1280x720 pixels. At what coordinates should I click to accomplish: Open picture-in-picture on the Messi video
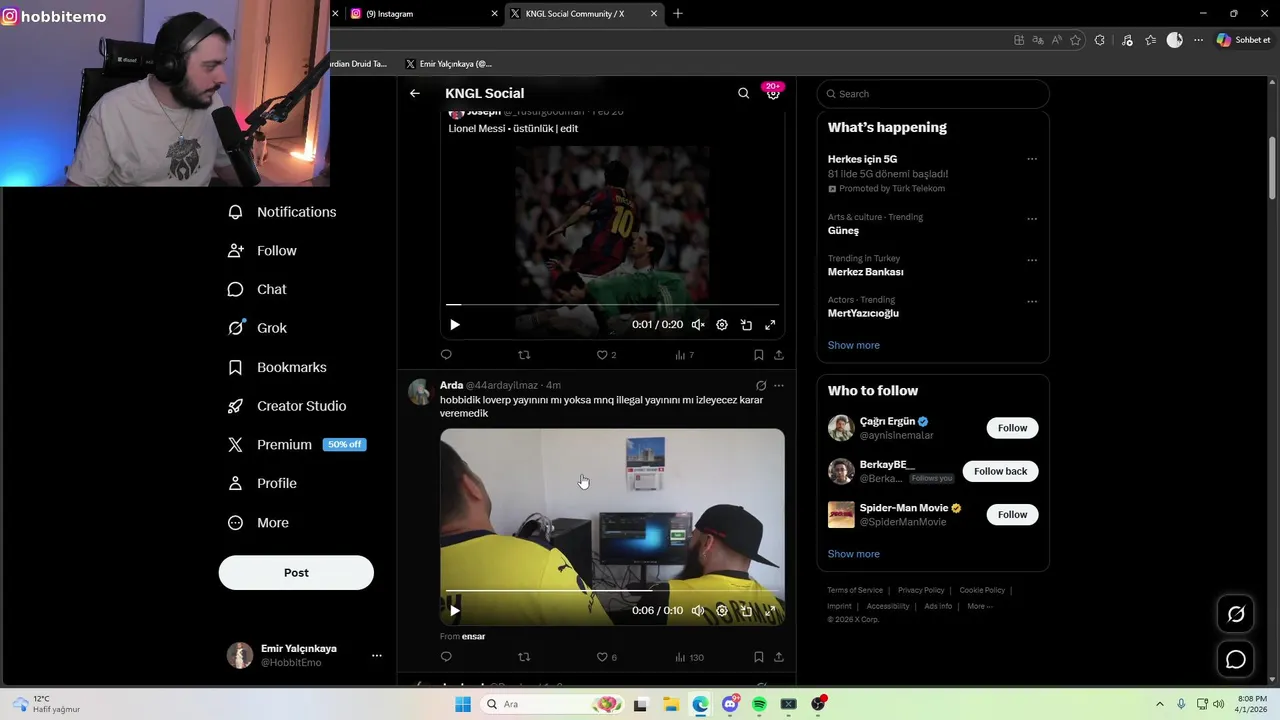(x=746, y=325)
